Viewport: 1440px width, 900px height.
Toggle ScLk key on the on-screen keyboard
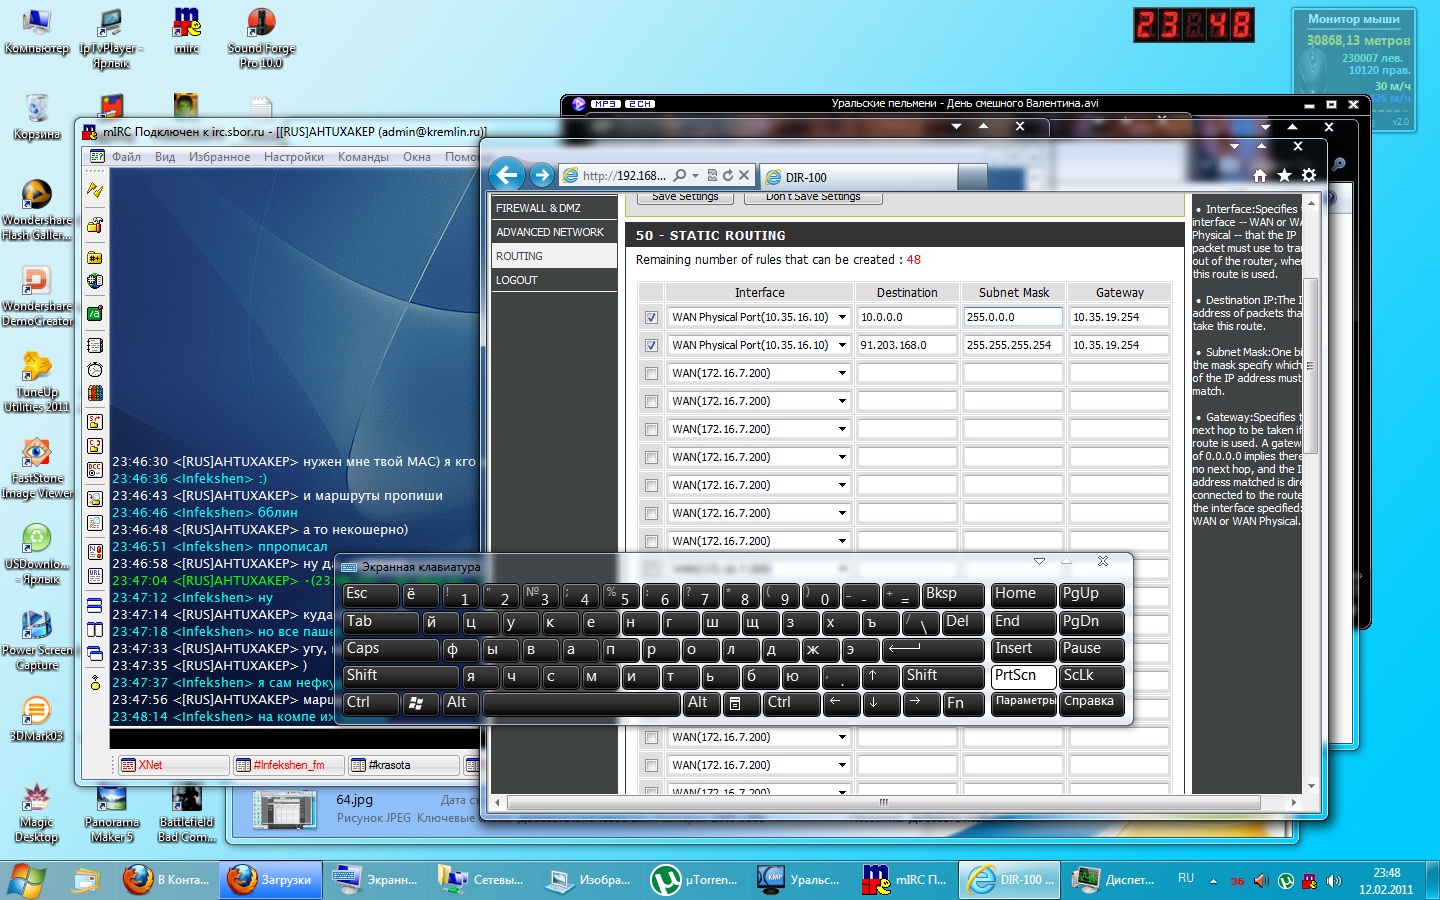(1092, 676)
